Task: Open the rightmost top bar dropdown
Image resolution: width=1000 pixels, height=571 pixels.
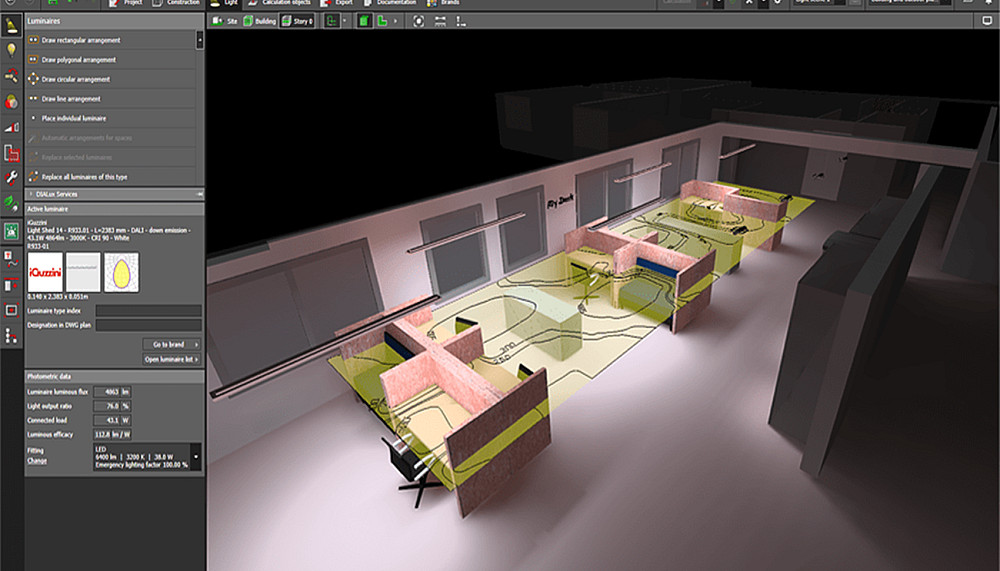Action: [910, 3]
